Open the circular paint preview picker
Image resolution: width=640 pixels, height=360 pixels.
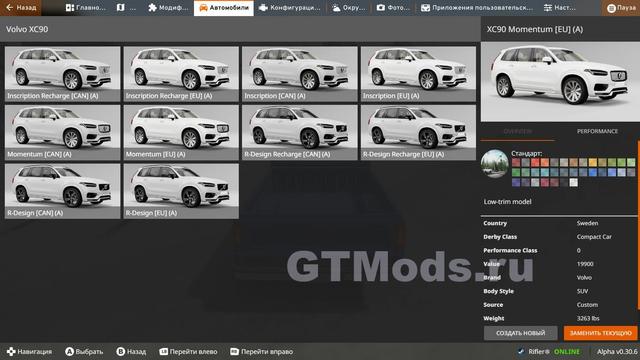pos(495,163)
